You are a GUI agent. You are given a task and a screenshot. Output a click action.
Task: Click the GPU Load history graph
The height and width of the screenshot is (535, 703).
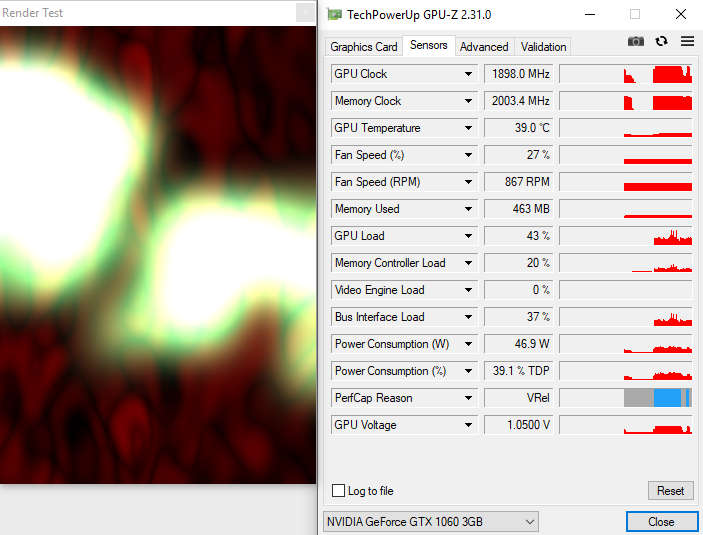pyautogui.click(x=626, y=236)
